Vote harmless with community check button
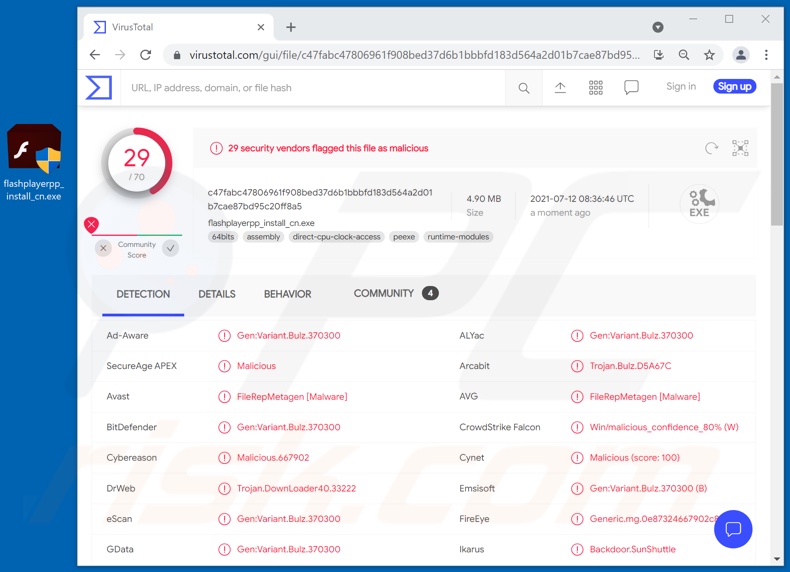The image size is (790, 572). click(x=171, y=248)
